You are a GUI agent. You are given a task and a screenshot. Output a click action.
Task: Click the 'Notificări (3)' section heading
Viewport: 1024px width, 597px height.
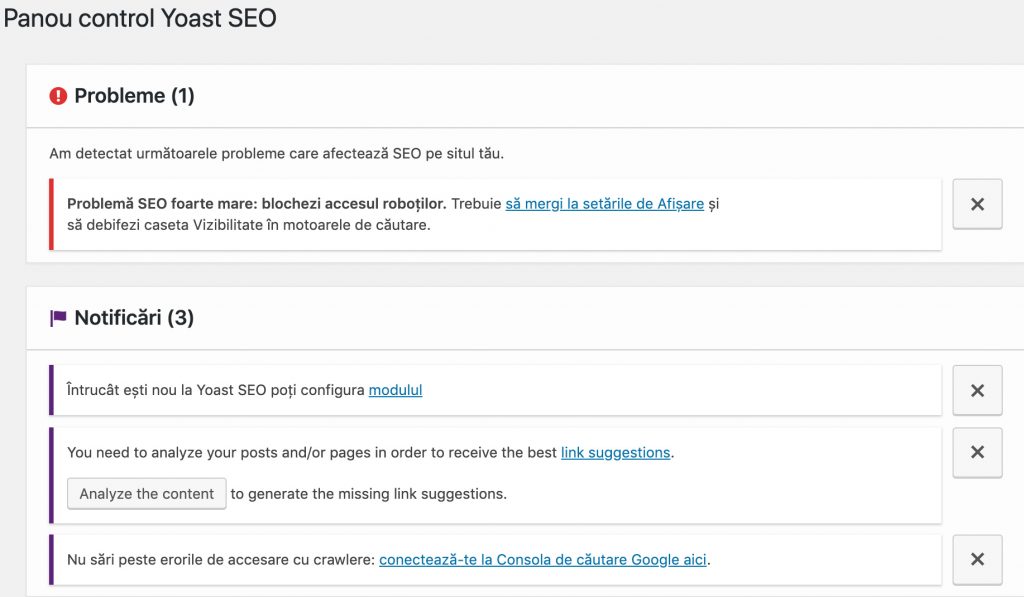[134, 318]
